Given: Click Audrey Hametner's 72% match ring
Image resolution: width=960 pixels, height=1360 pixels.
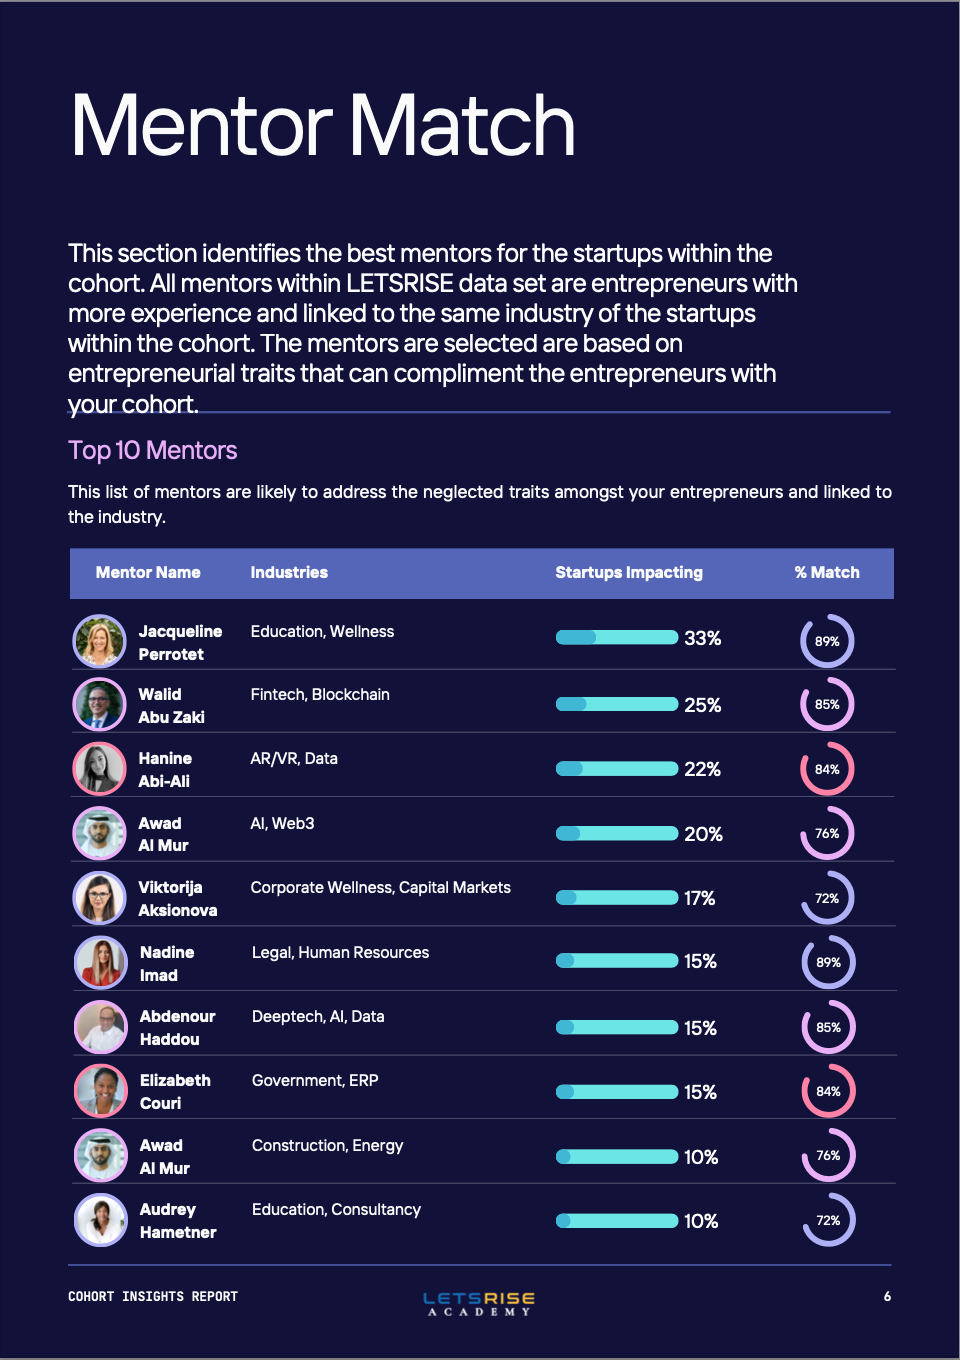Looking at the screenshot, I should (x=828, y=1220).
